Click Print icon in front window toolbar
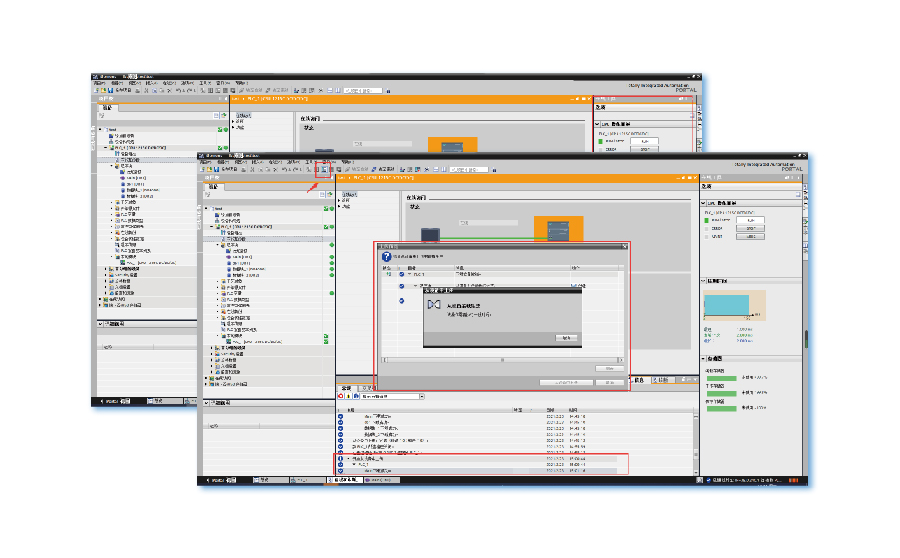This screenshot has height=558, width=900. pos(243,170)
